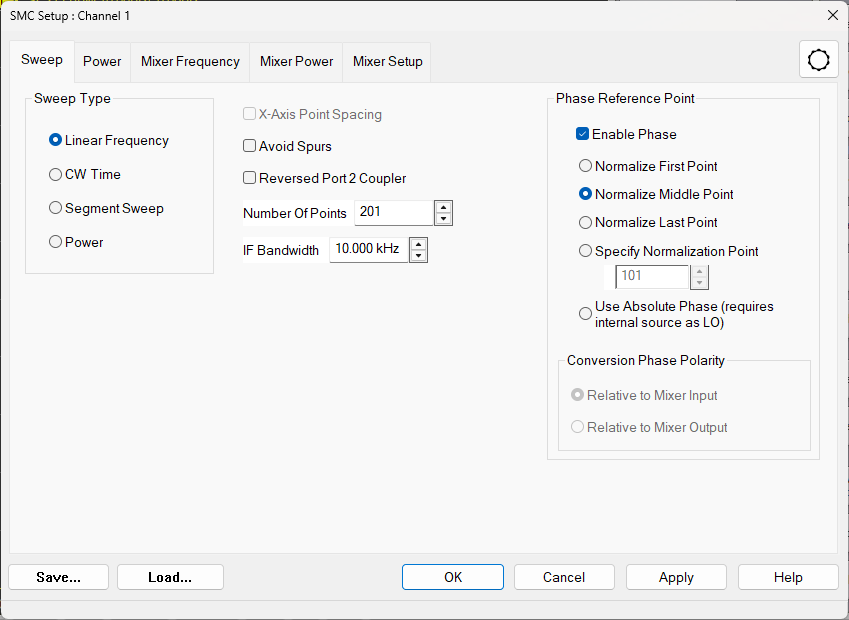849x620 pixels.
Task: Confirm settings with OK
Action: pyautogui.click(x=453, y=577)
